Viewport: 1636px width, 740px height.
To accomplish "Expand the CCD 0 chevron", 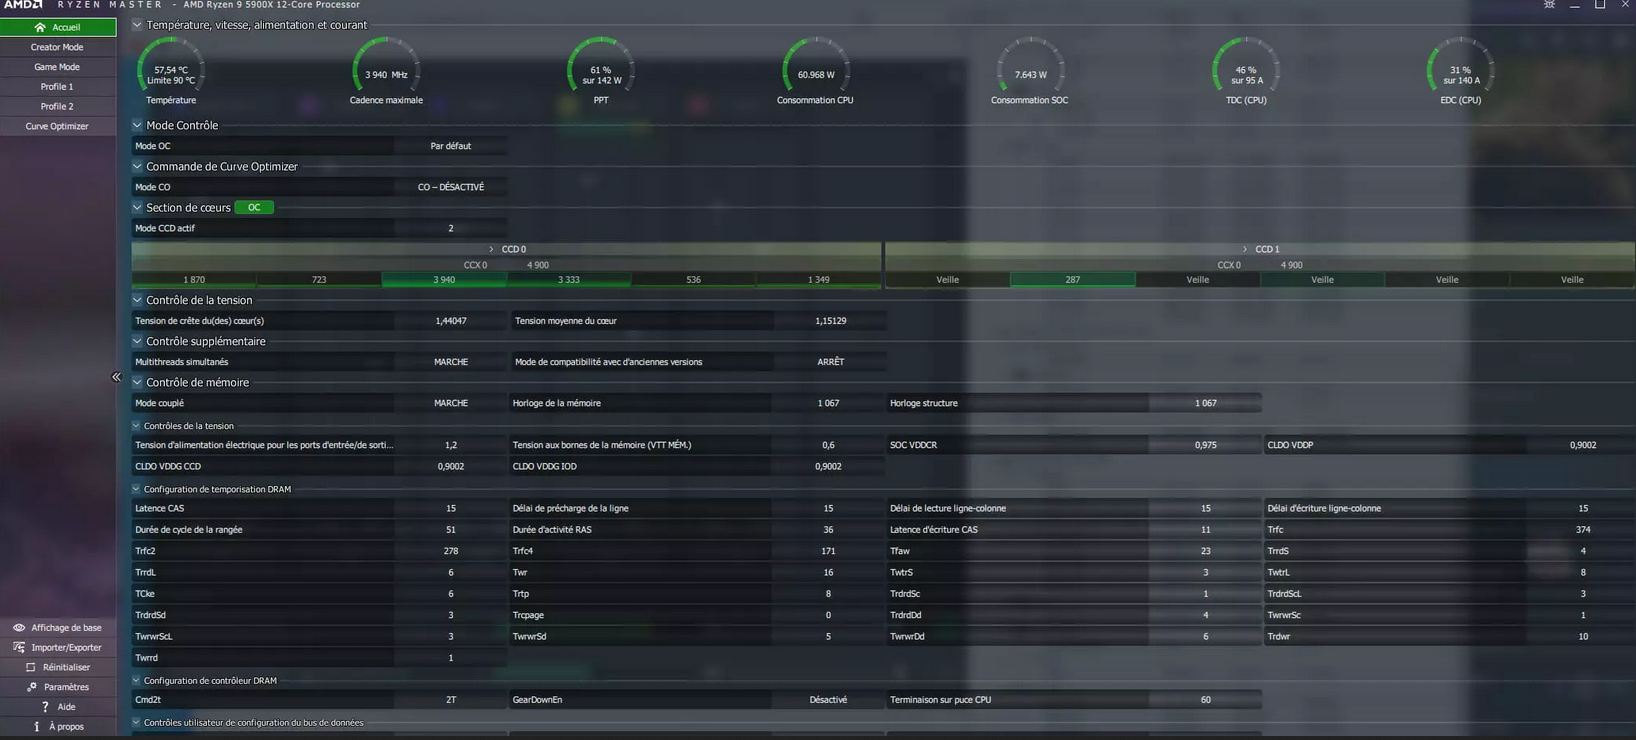I will coord(491,249).
